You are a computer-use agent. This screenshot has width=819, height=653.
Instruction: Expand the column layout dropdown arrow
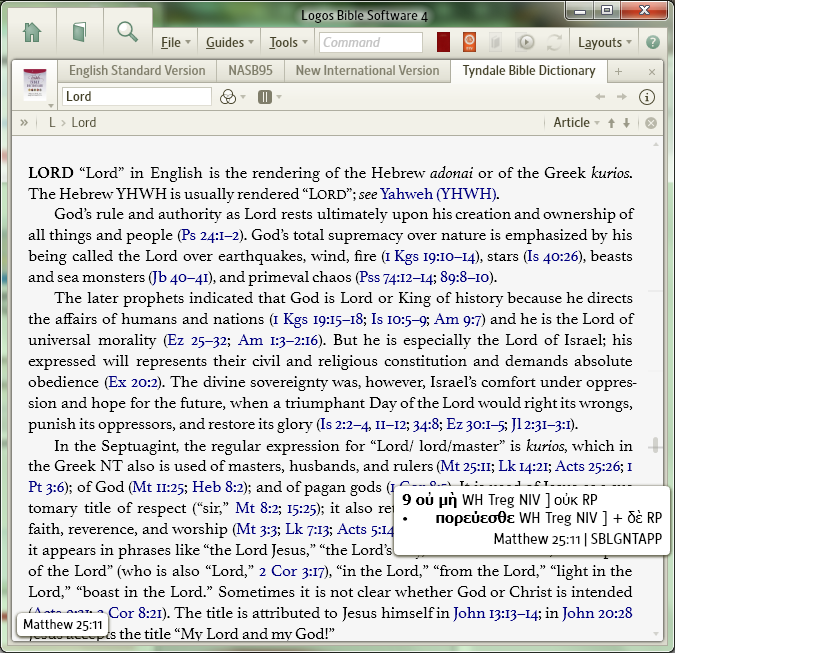coord(279,97)
